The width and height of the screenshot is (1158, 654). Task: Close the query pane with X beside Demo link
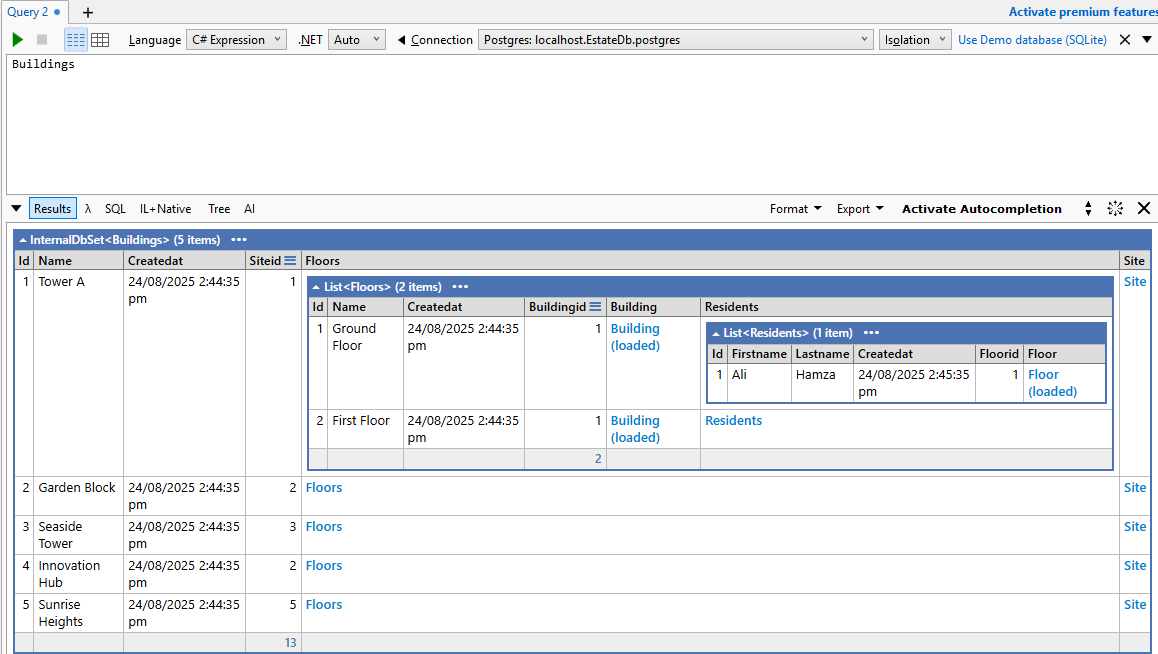click(x=1125, y=40)
